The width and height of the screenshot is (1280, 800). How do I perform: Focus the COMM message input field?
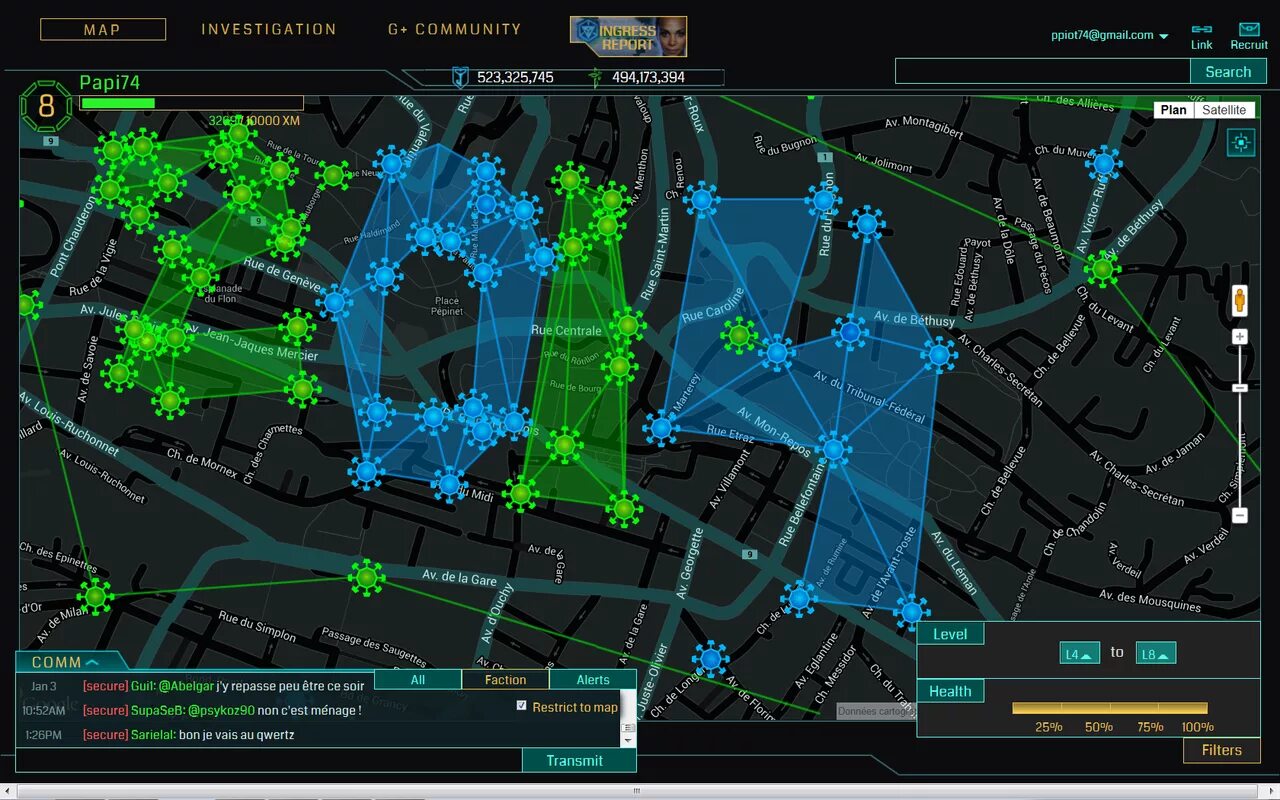pyautogui.click(x=268, y=760)
